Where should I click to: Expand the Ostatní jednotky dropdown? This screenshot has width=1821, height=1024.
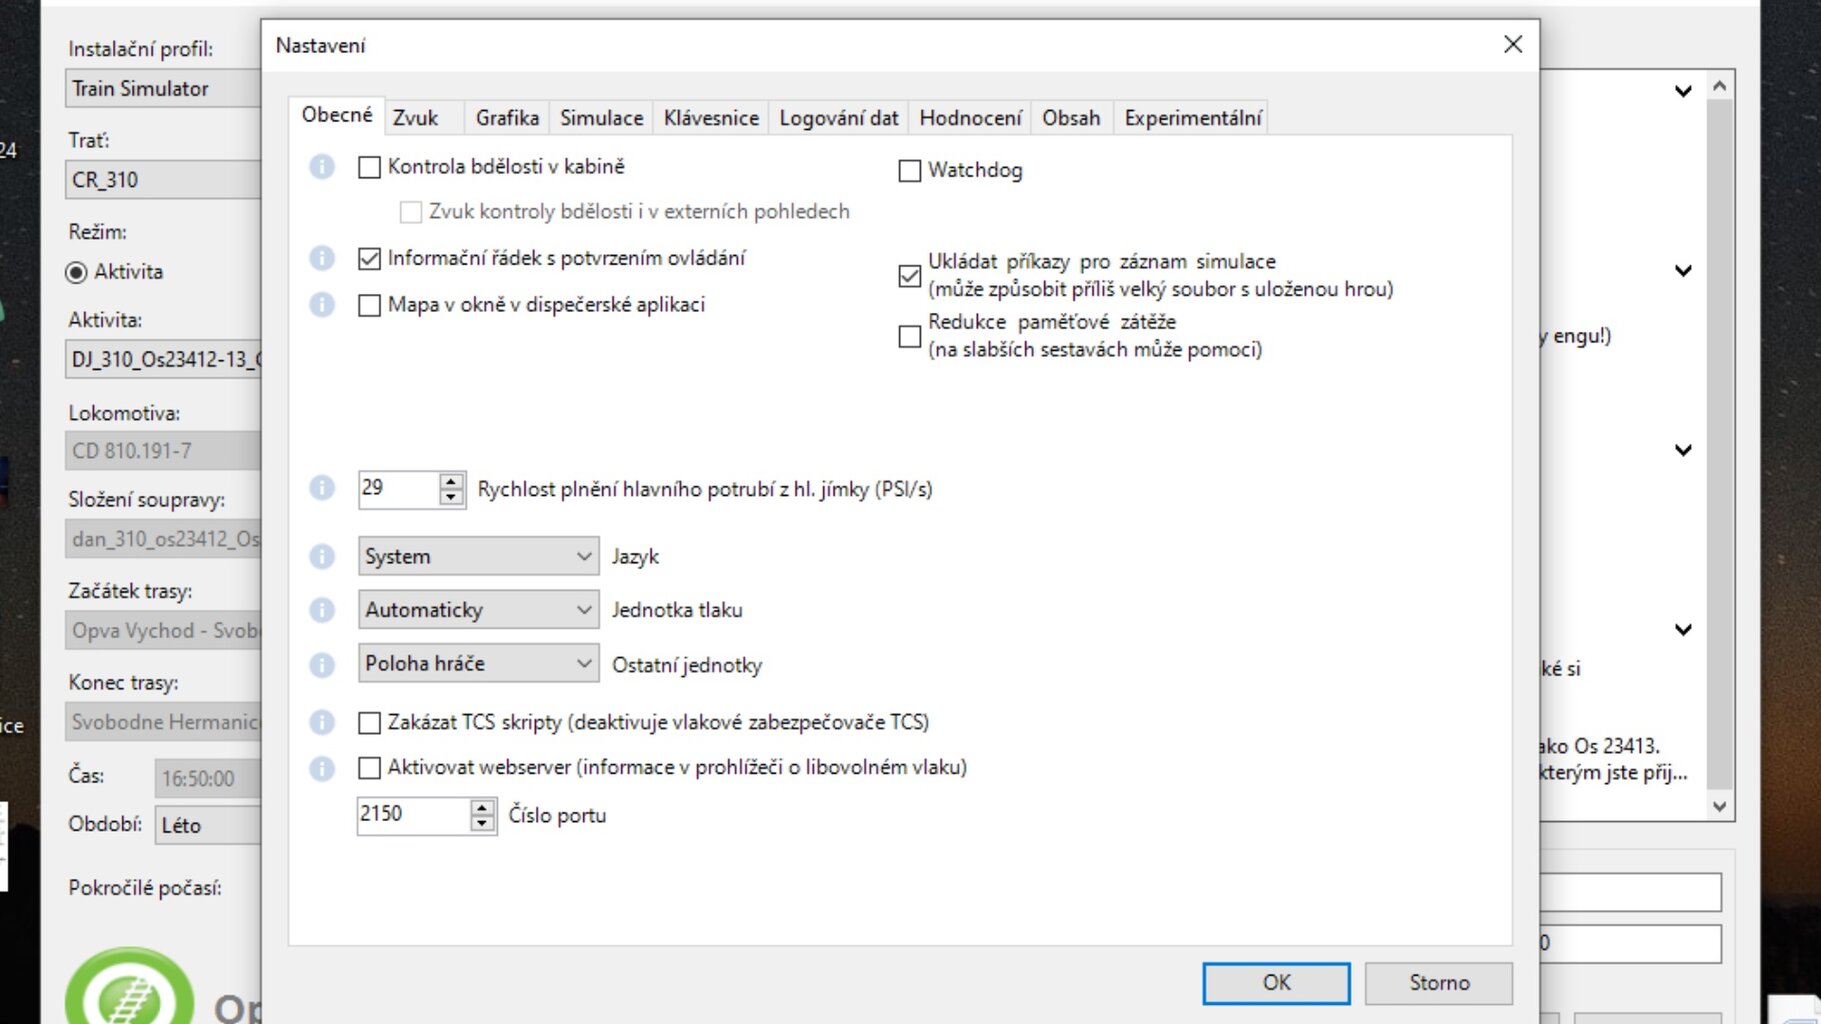click(x=478, y=664)
